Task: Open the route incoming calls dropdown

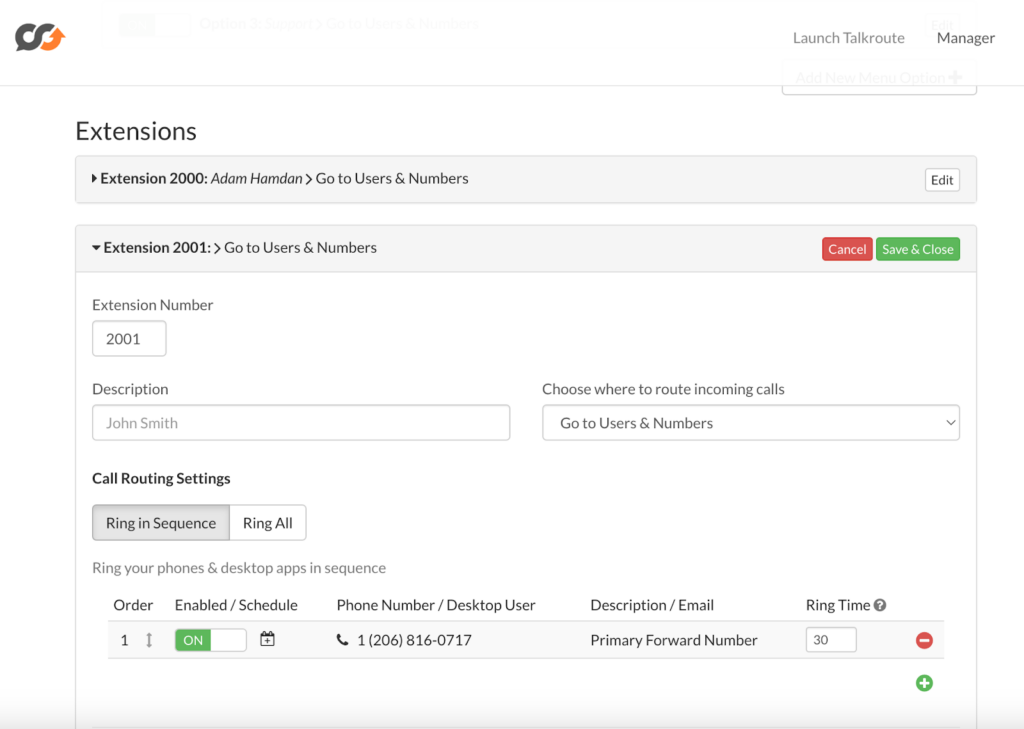Action: [751, 423]
